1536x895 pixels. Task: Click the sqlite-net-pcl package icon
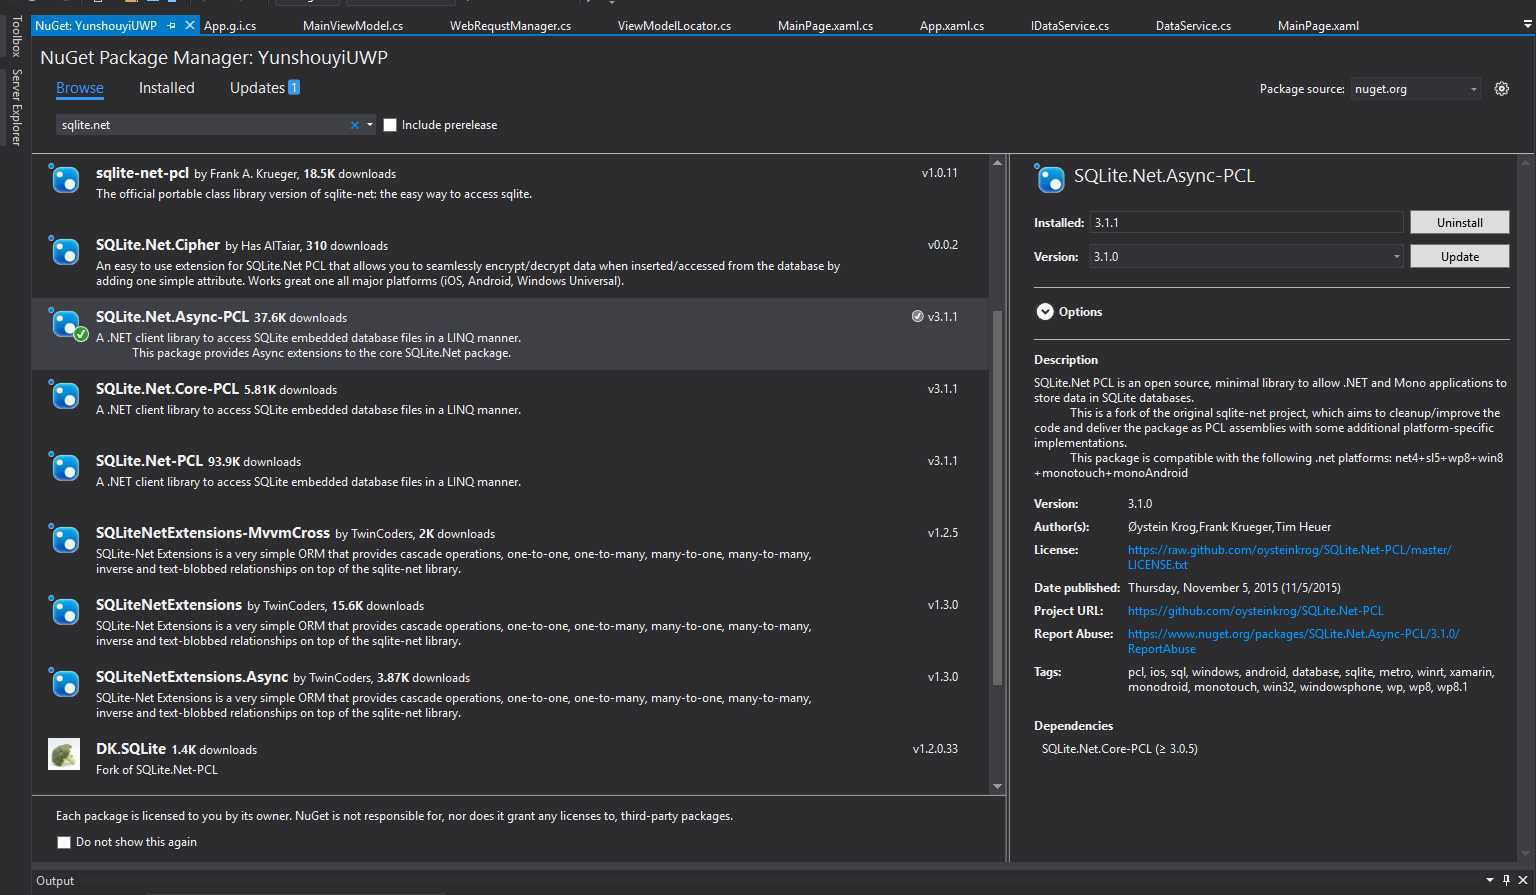pos(65,180)
